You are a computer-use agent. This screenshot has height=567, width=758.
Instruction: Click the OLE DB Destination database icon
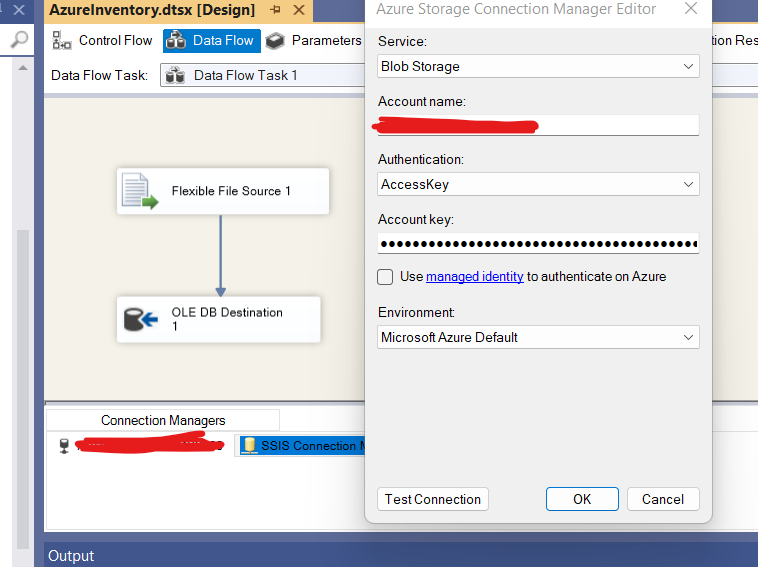coord(141,320)
